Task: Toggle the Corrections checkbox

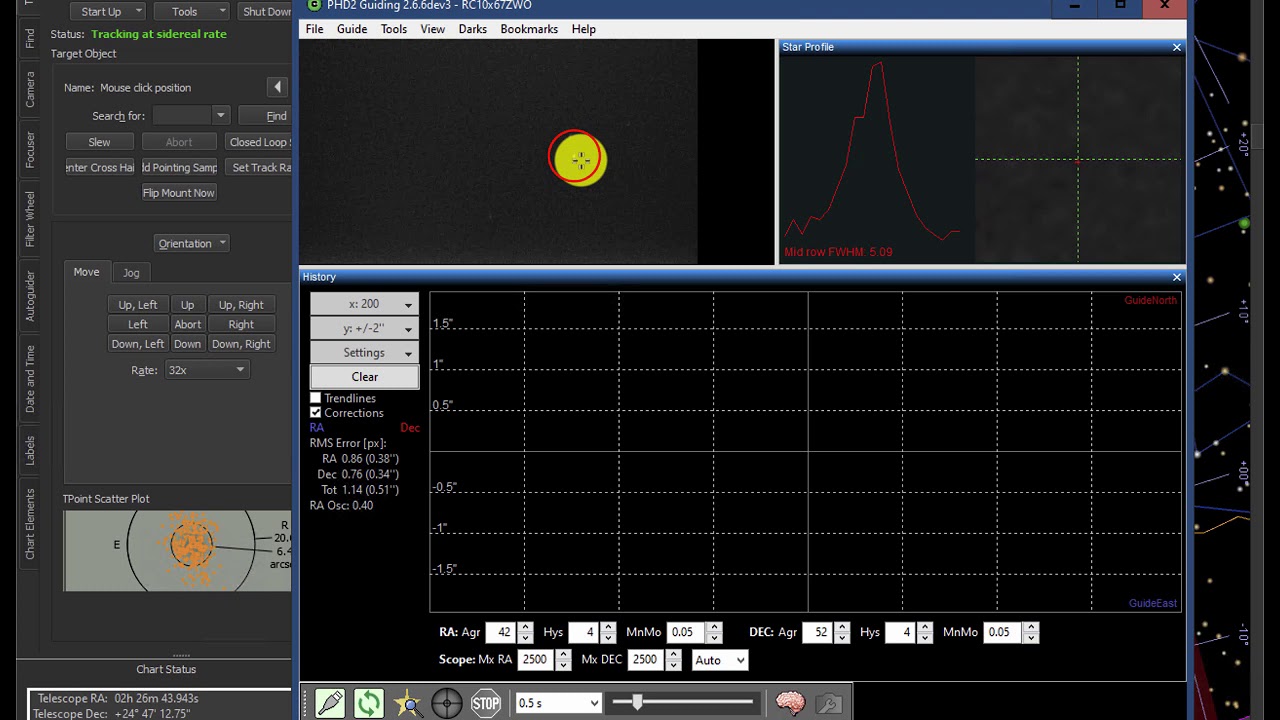Action: [x=316, y=413]
